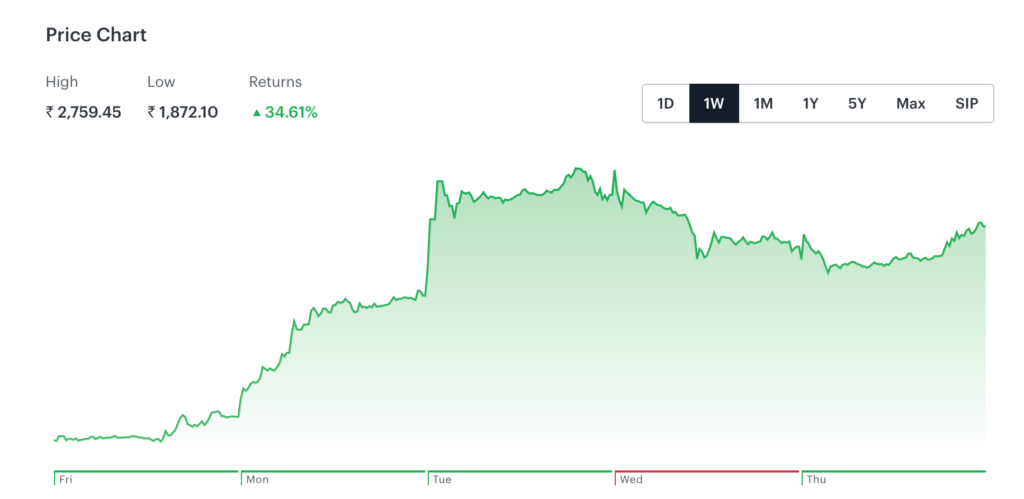
Task: Click the Fri day marker
Action: [66, 480]
